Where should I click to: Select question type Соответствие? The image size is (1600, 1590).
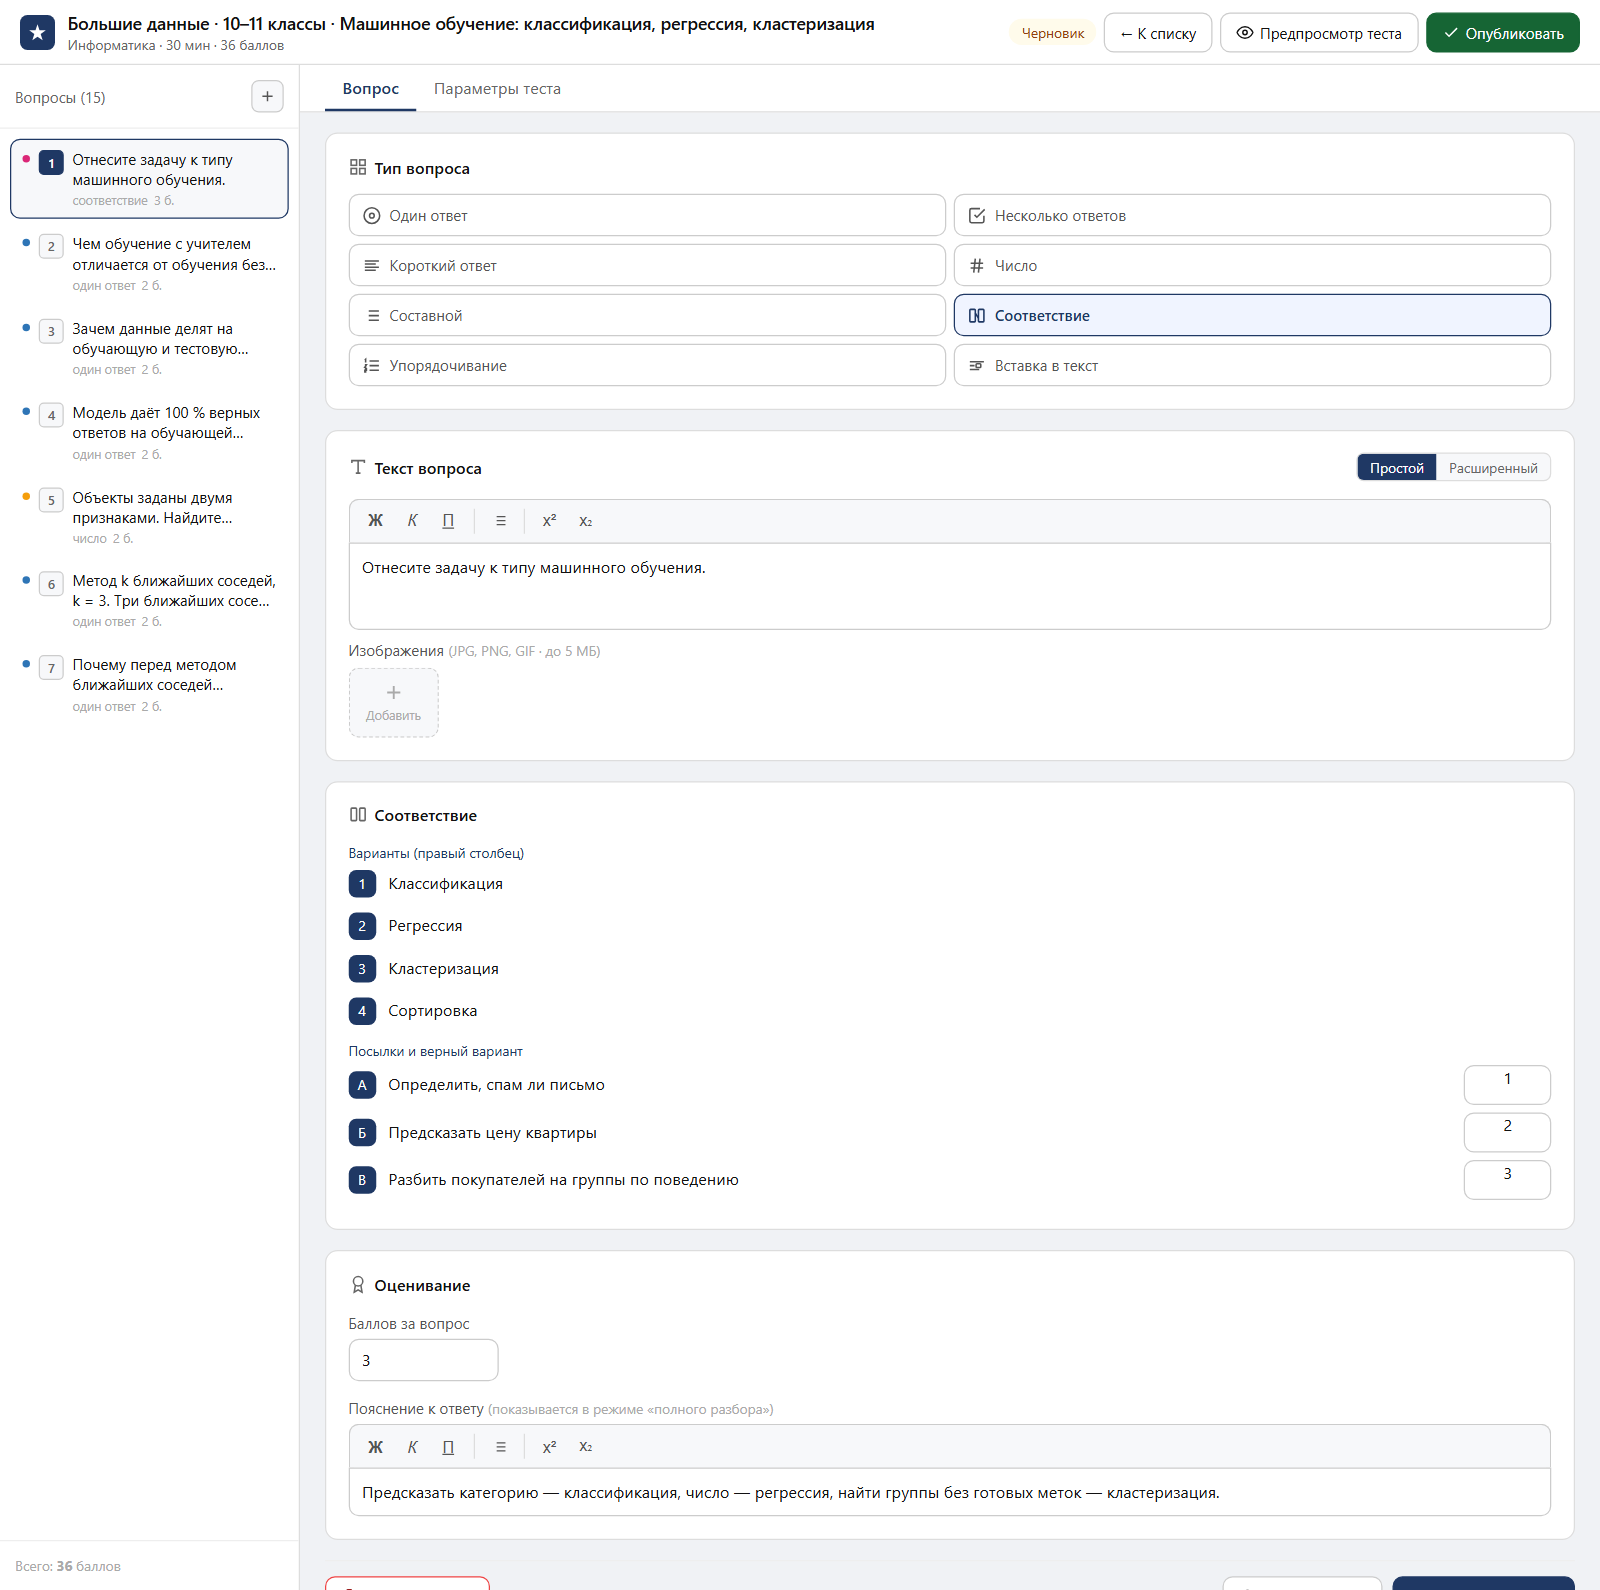pos(1252,315)
